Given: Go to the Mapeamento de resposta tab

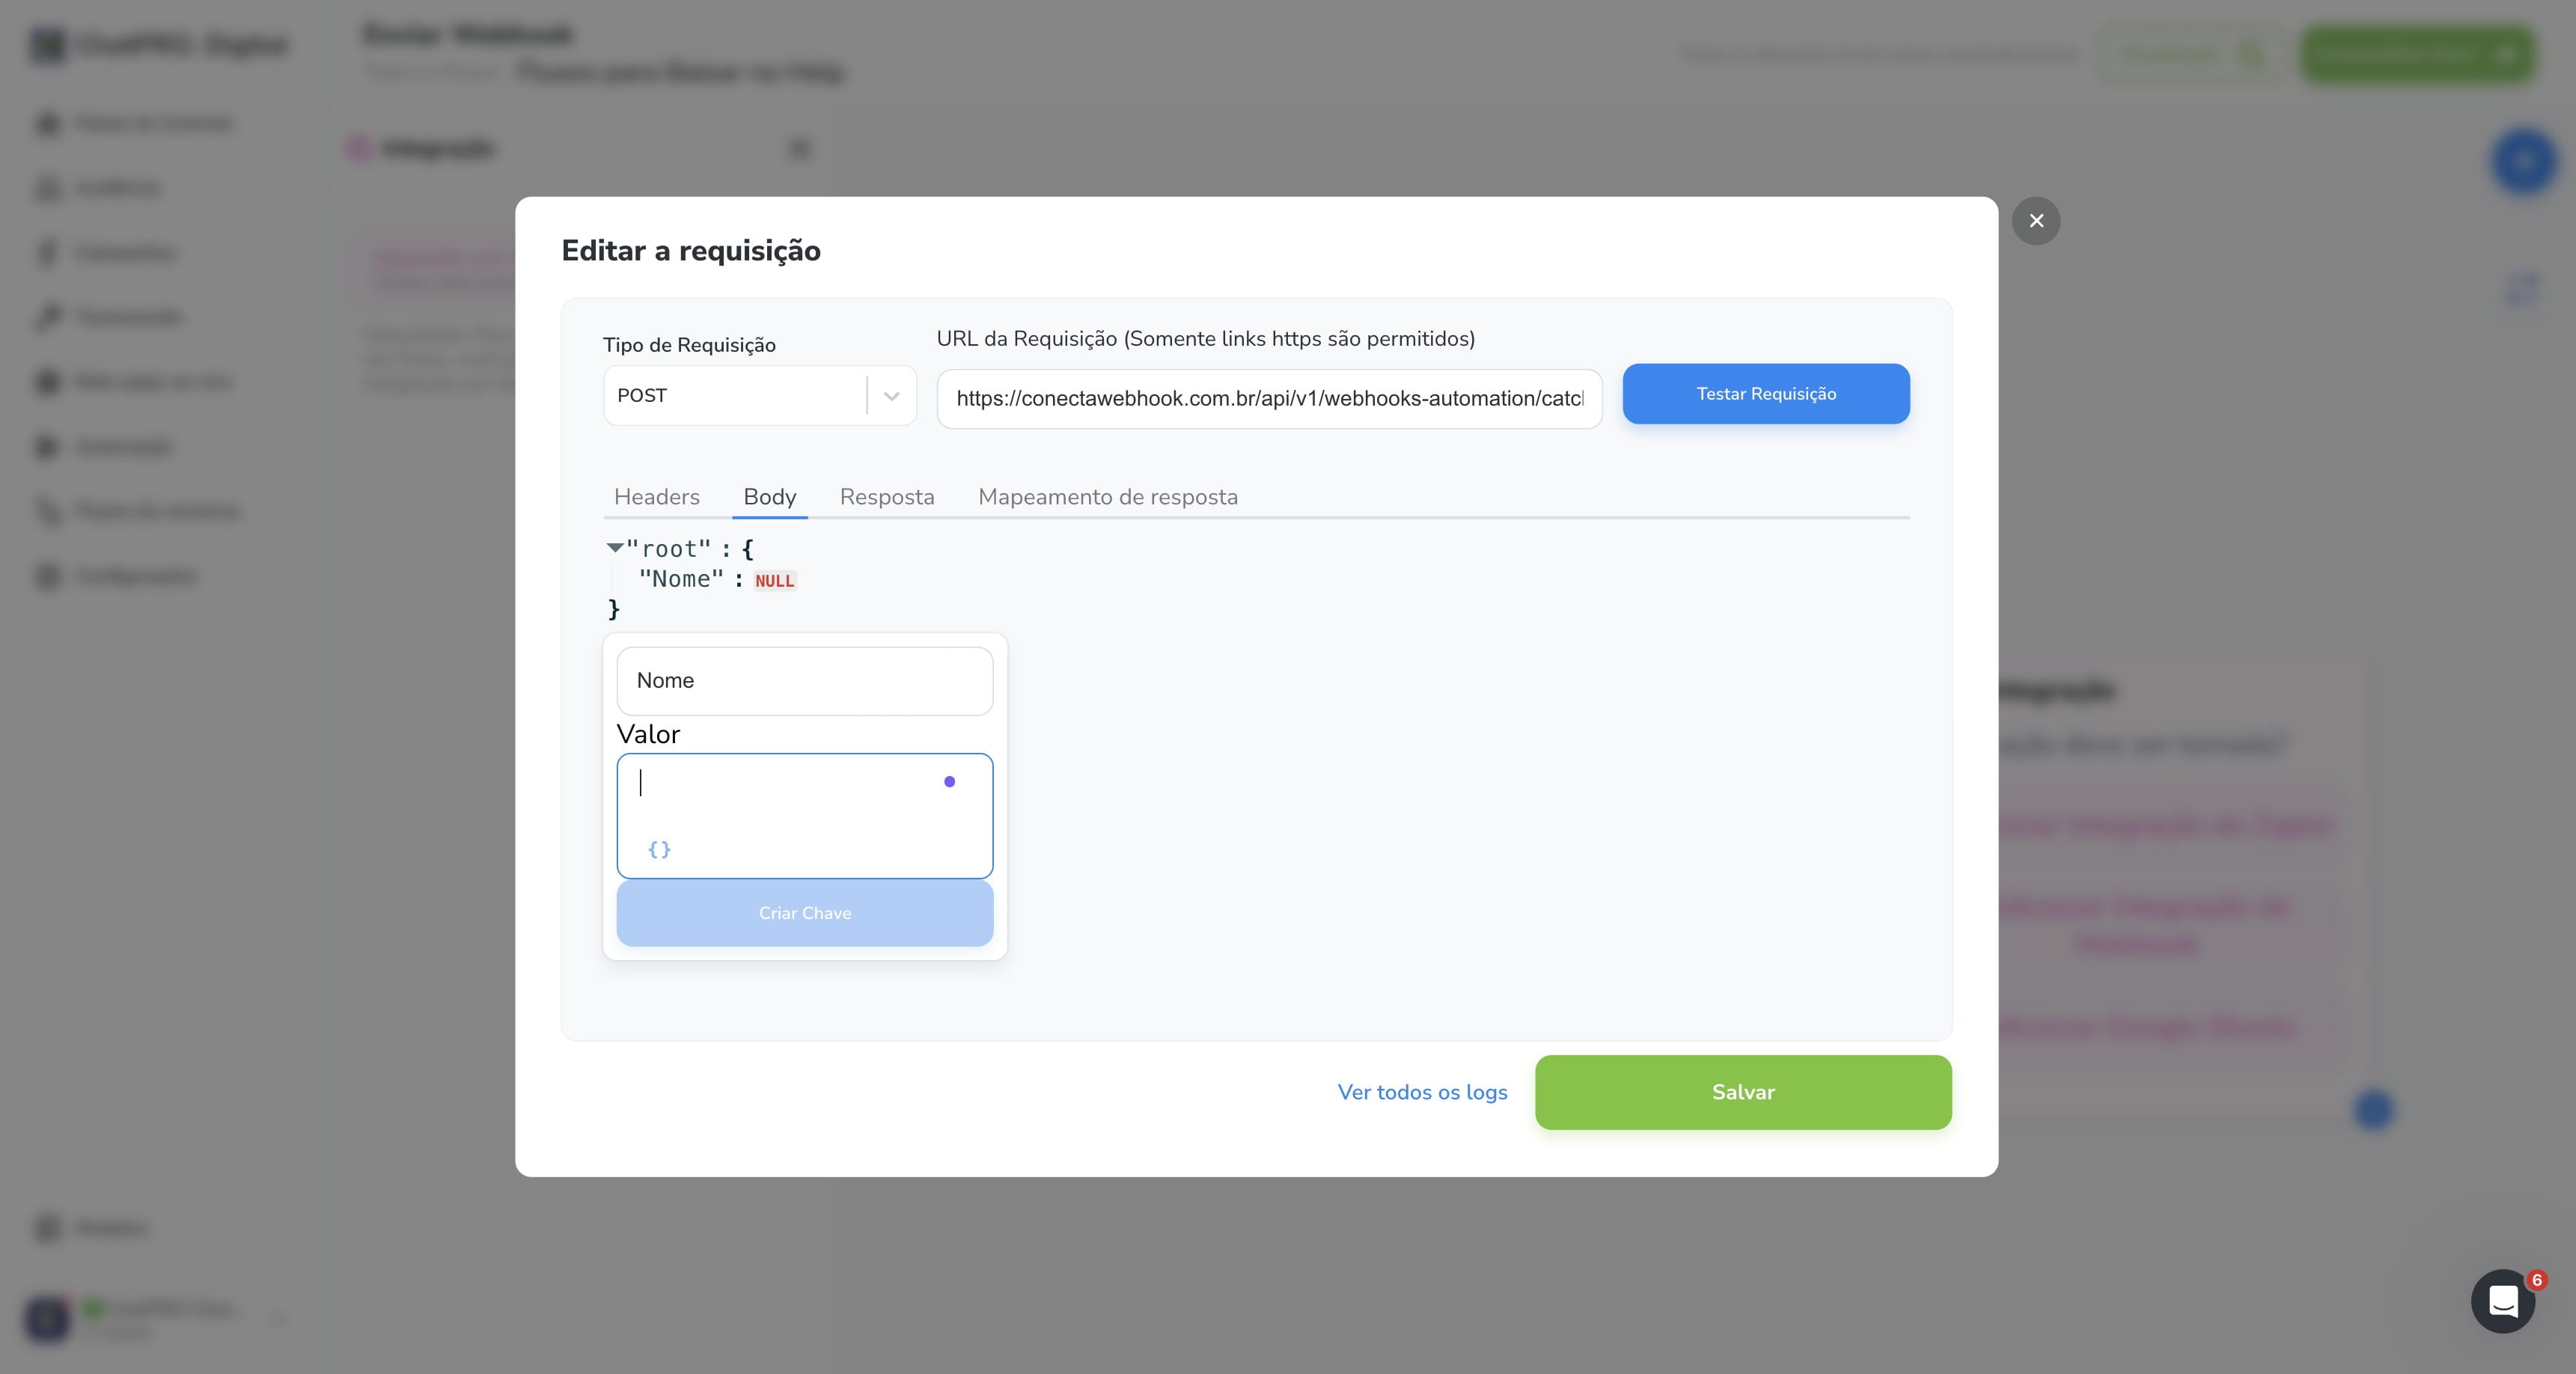Looking at the screenshot, I should pyautogui.click(x=1108, y=497).
